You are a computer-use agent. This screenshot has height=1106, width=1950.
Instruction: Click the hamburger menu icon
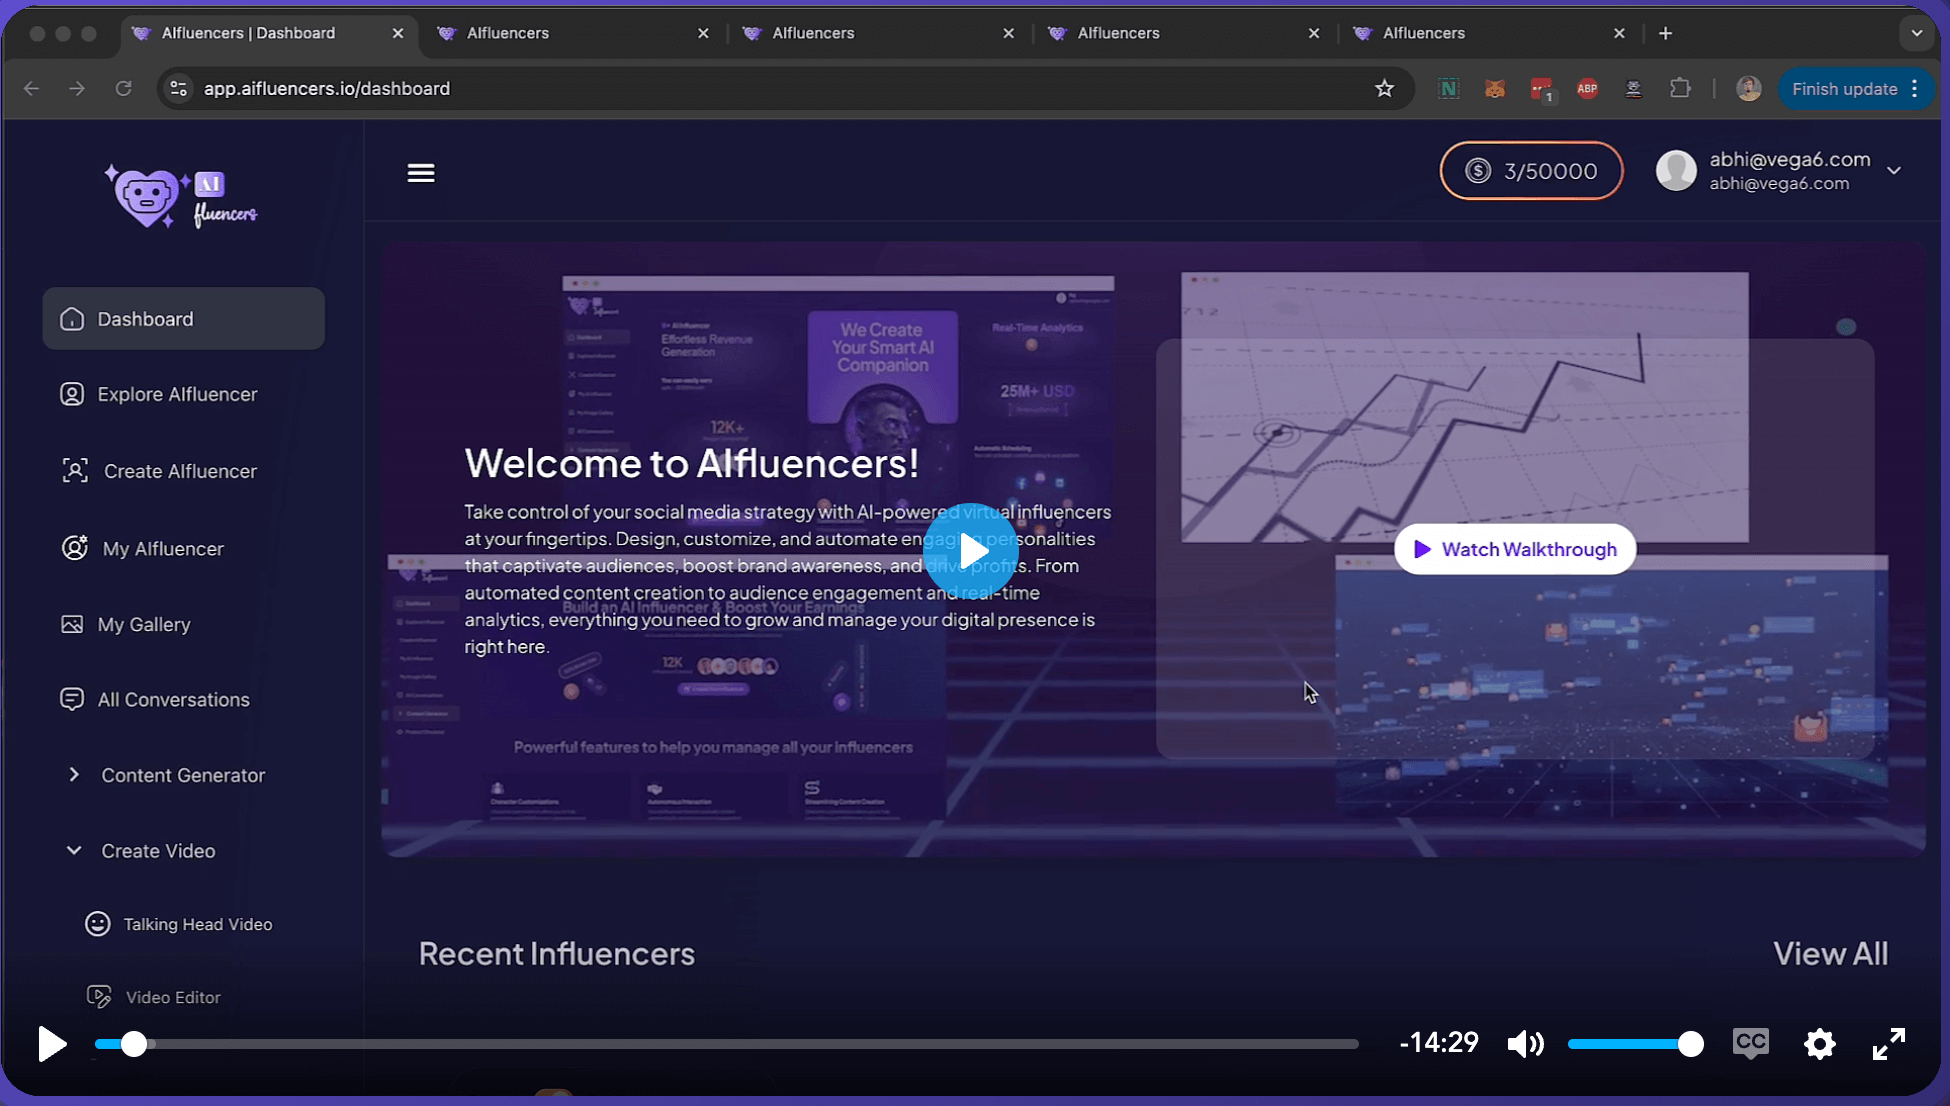coord(421,173)
